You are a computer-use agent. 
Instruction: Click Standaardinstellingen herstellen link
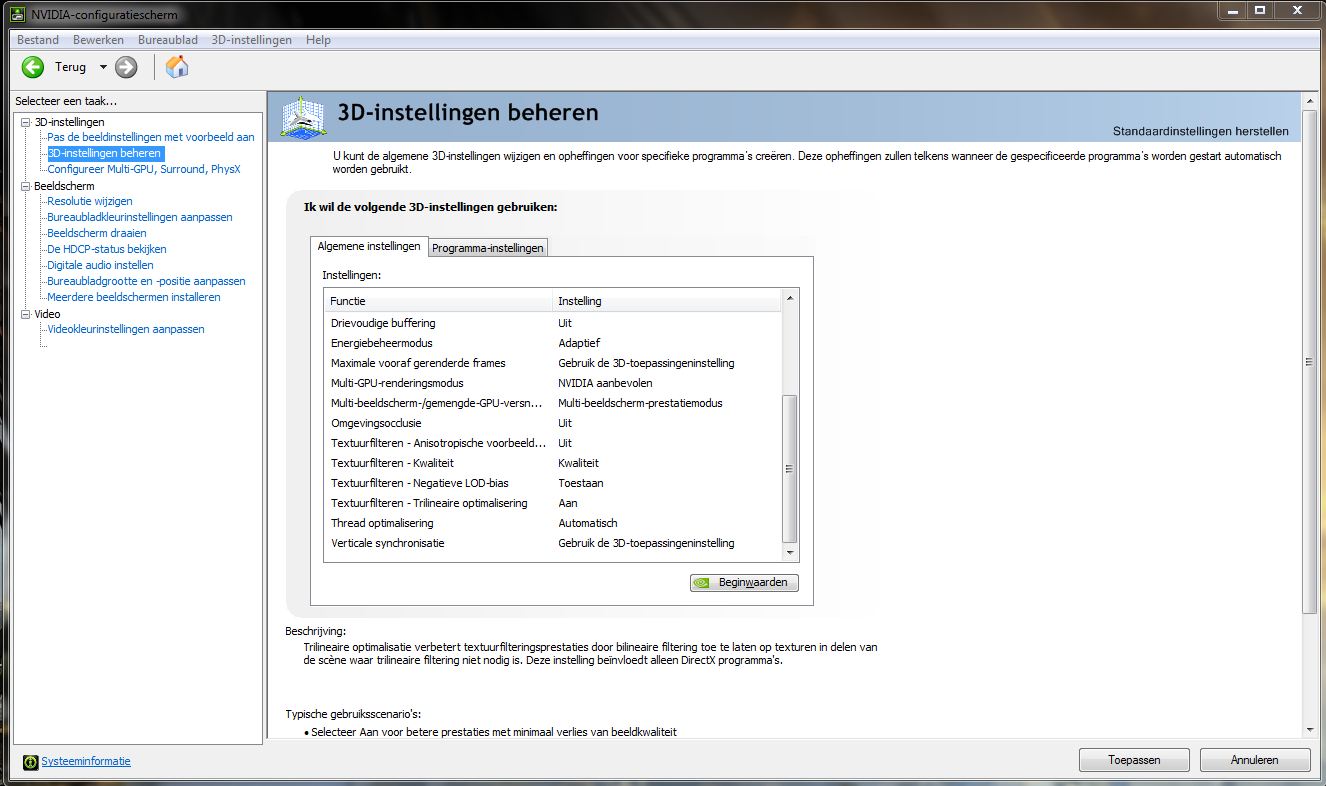pos(1201,131)
